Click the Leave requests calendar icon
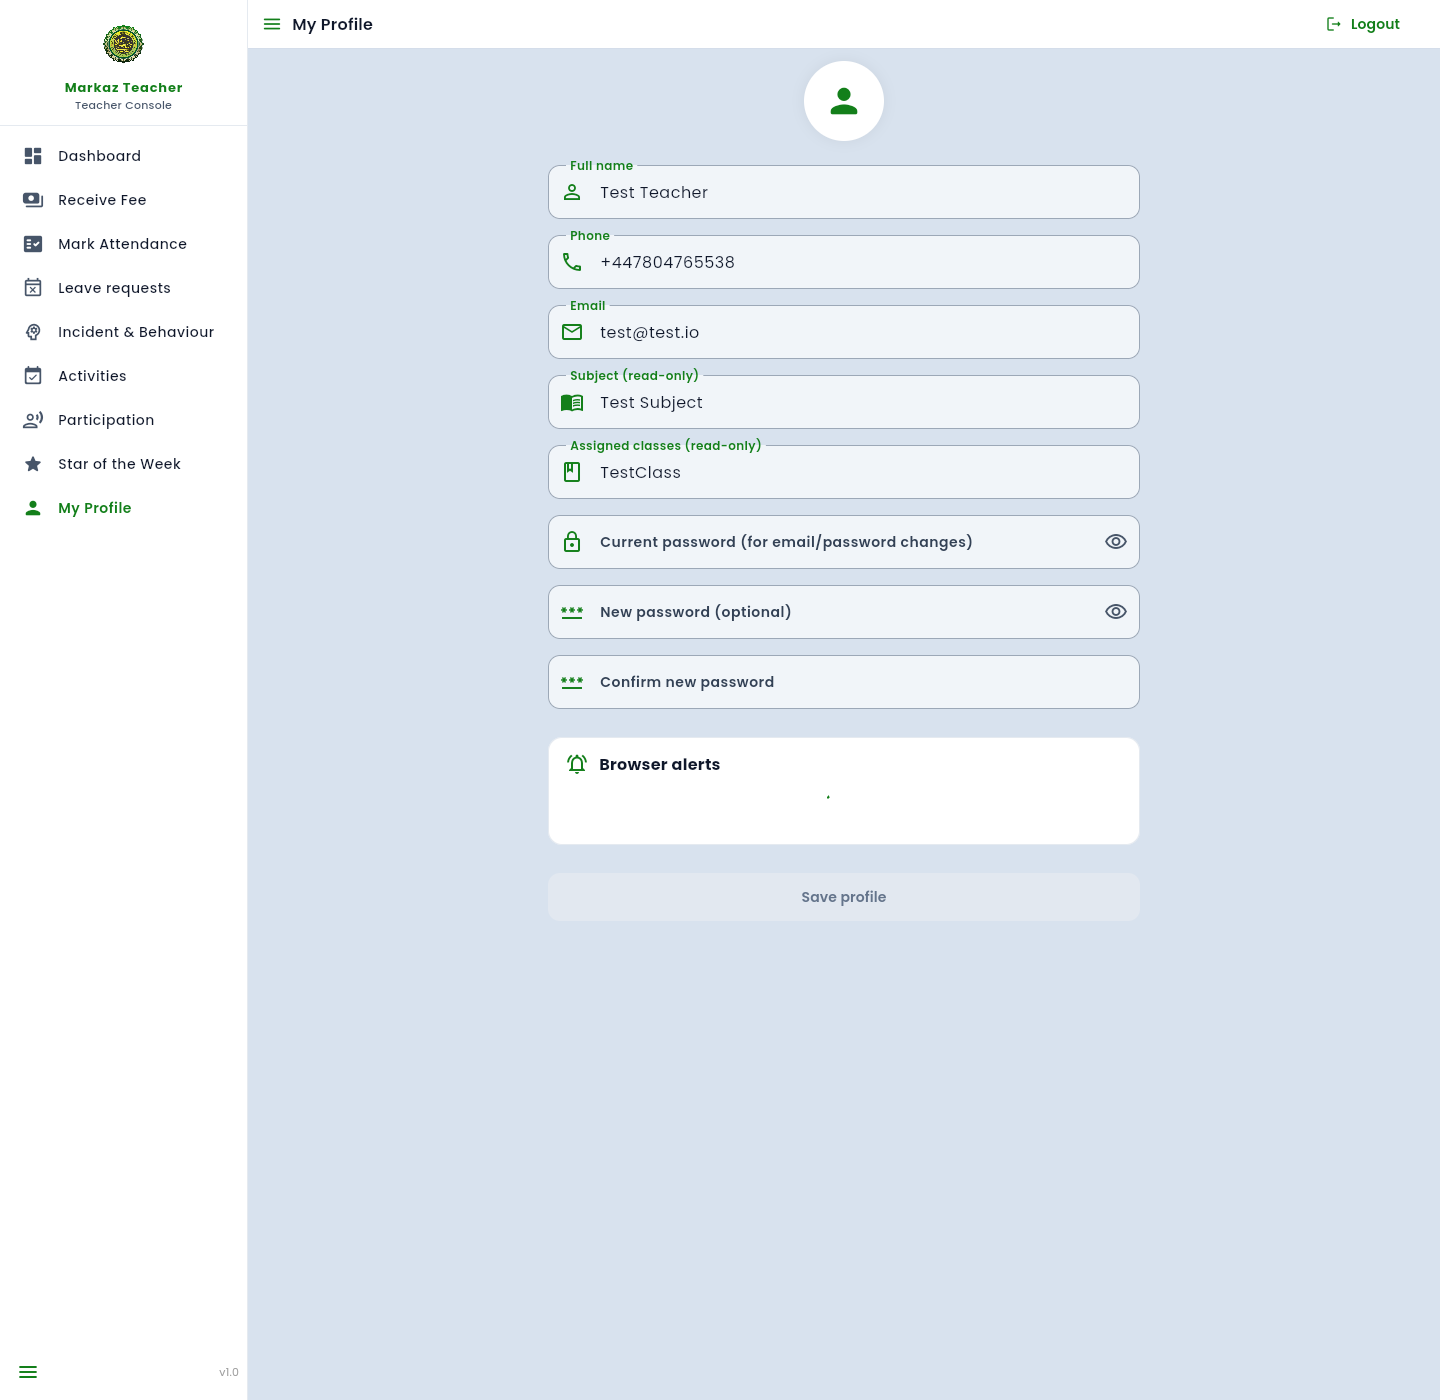Screen dimensions: 1440x1400 coord(33,288)
